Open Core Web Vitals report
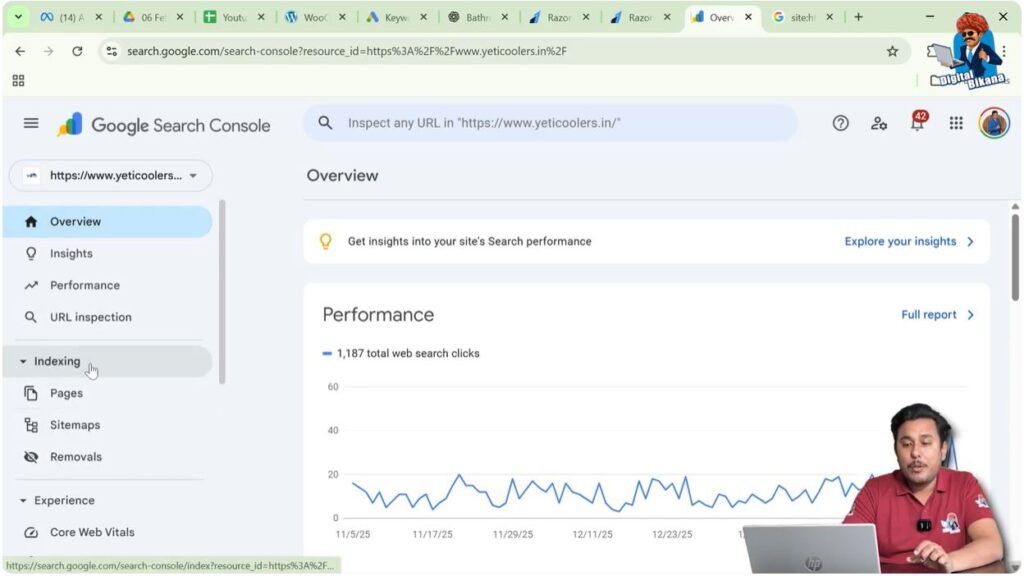The width and height of the screenshot is (1024, 576). tap(108, 532)
